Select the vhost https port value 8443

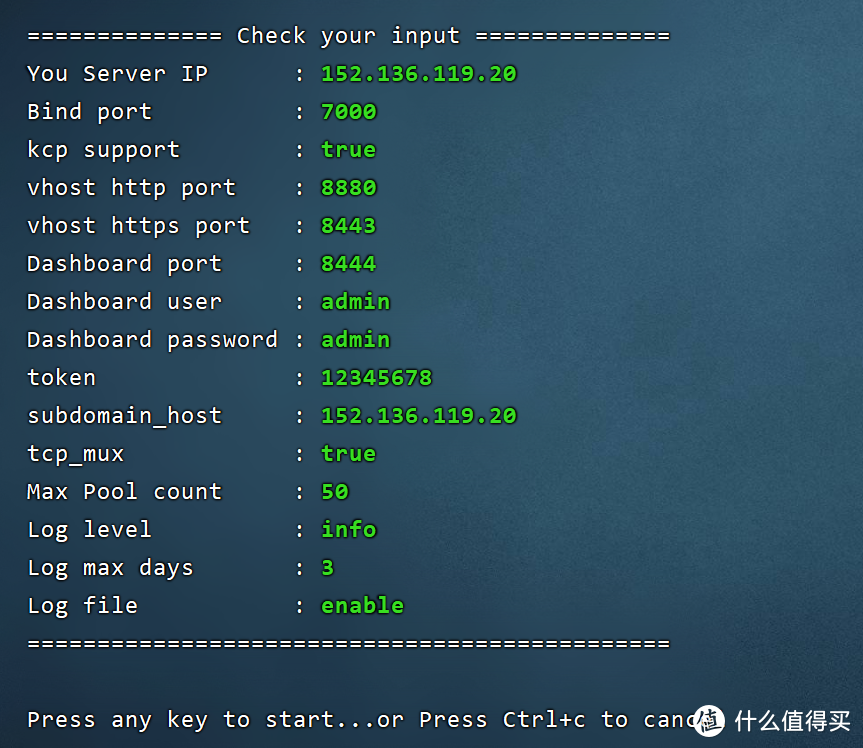[x=348, y=226]
